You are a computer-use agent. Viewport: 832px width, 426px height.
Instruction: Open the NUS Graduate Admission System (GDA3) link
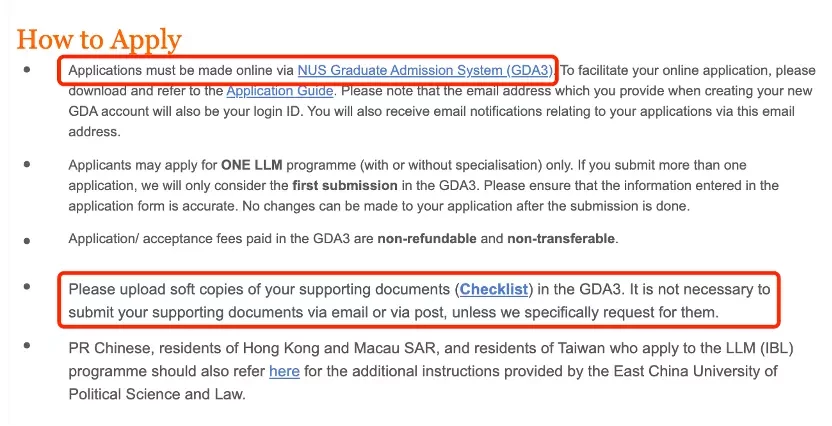click(425, 71)
